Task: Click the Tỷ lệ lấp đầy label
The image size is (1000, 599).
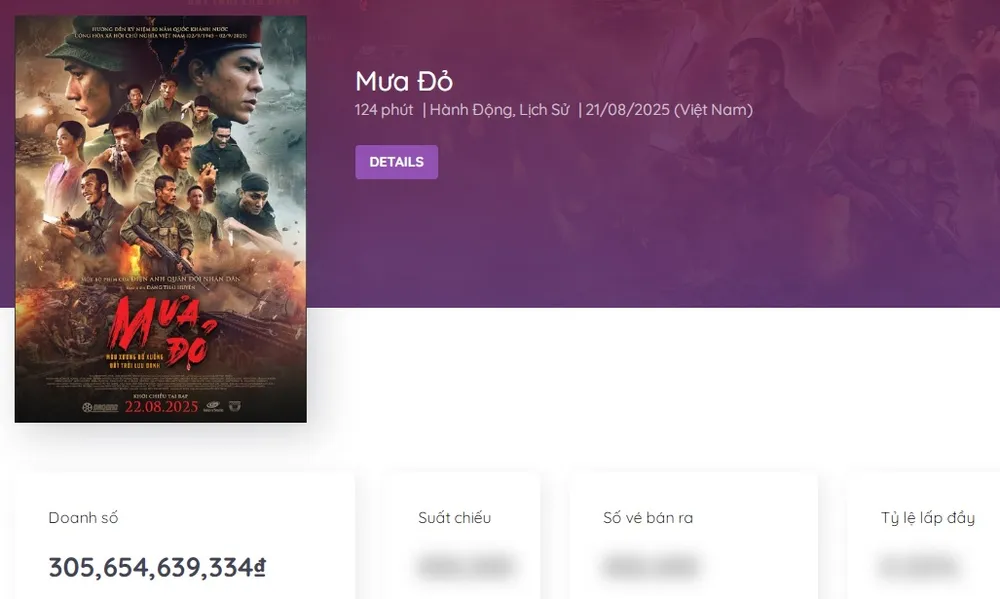Action: click(927, 518)
